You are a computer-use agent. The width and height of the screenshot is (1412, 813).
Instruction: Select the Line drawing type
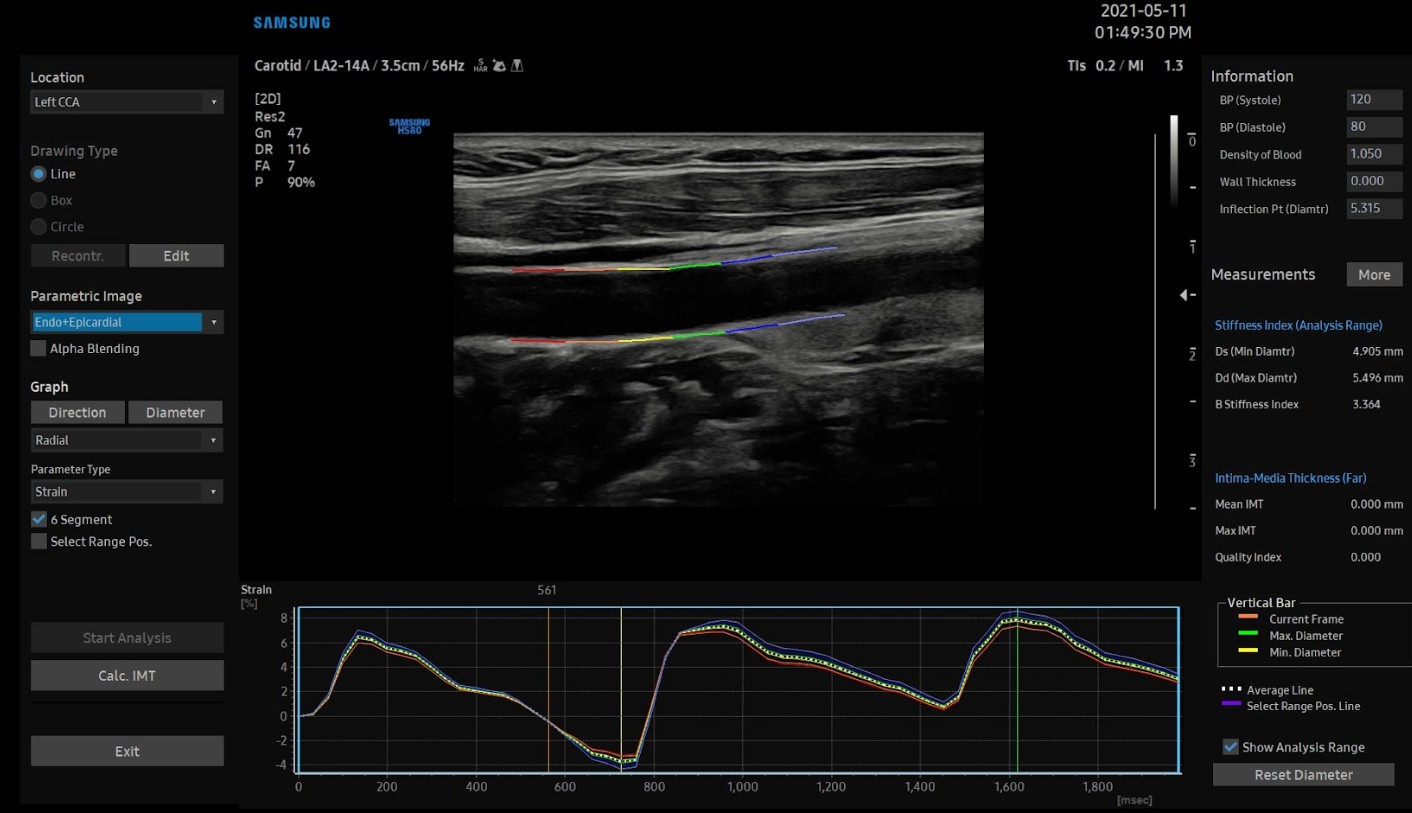39,174
